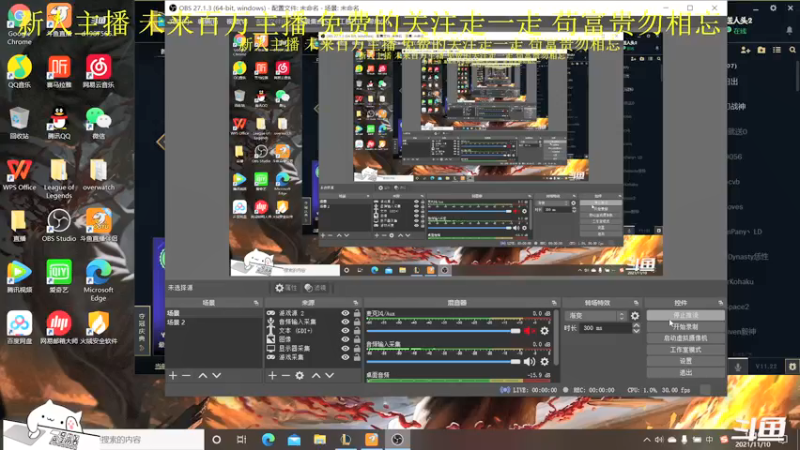This screenshot has height=450, width=800.
Task: Open the QQ音乐 desktop icon
Action: (19, 71)
